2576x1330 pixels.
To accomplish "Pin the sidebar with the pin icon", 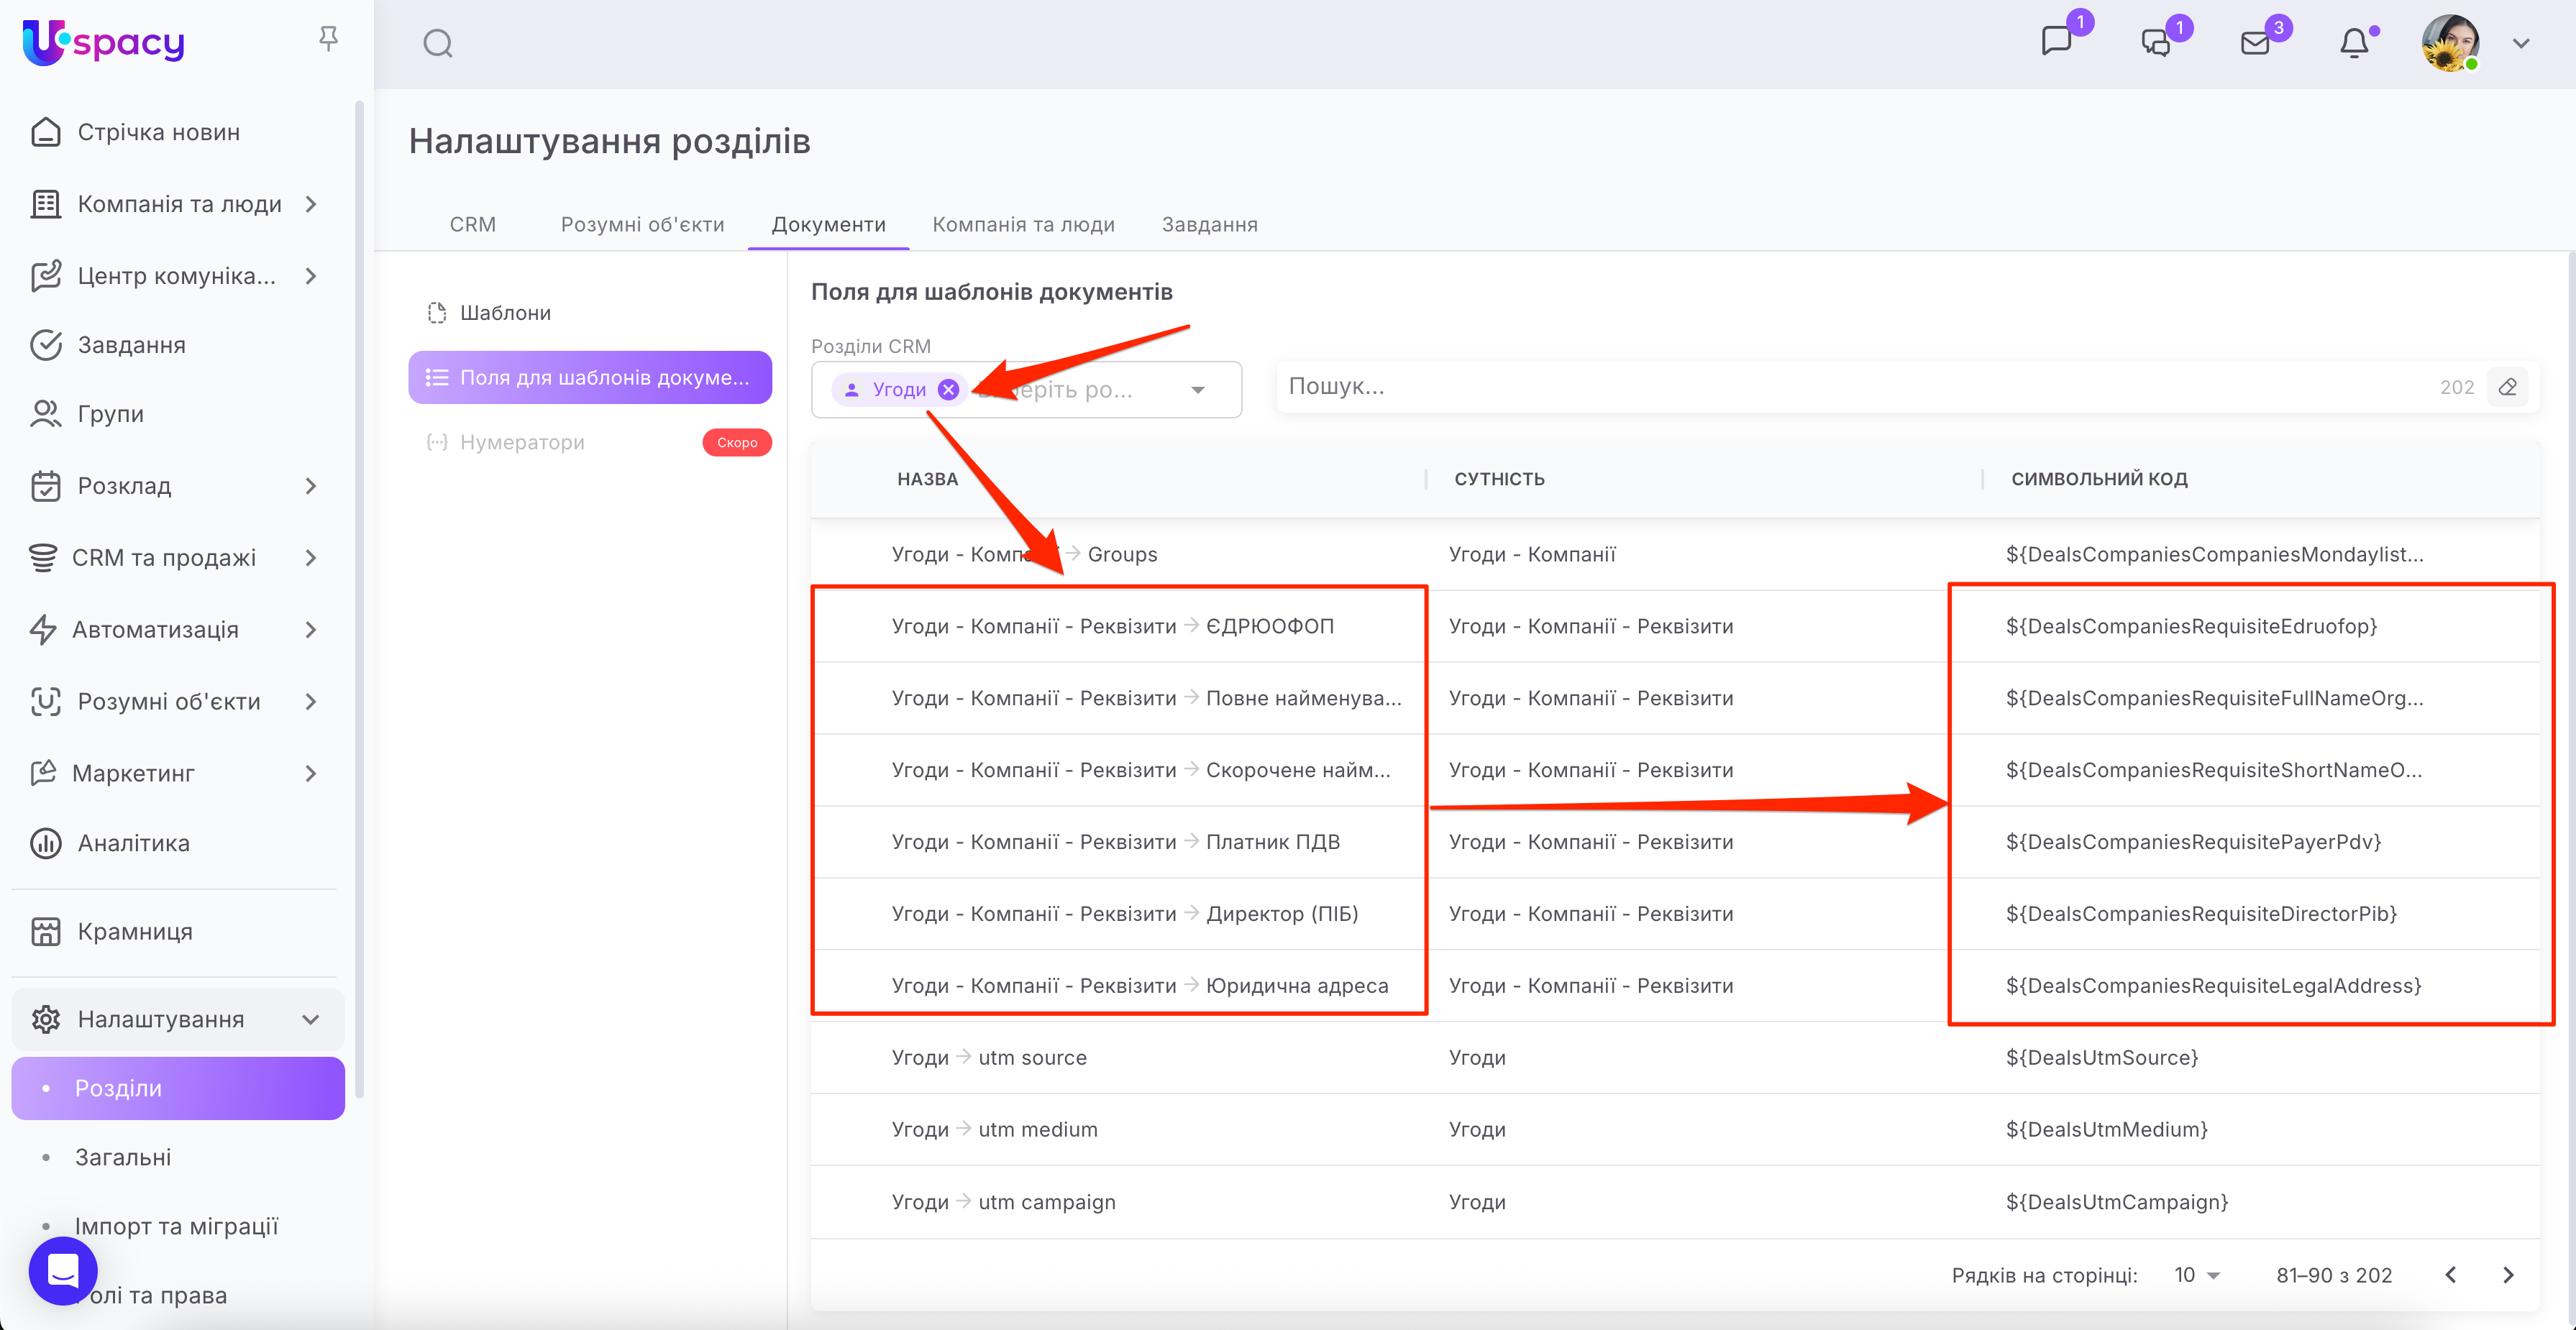I will 328,39.
